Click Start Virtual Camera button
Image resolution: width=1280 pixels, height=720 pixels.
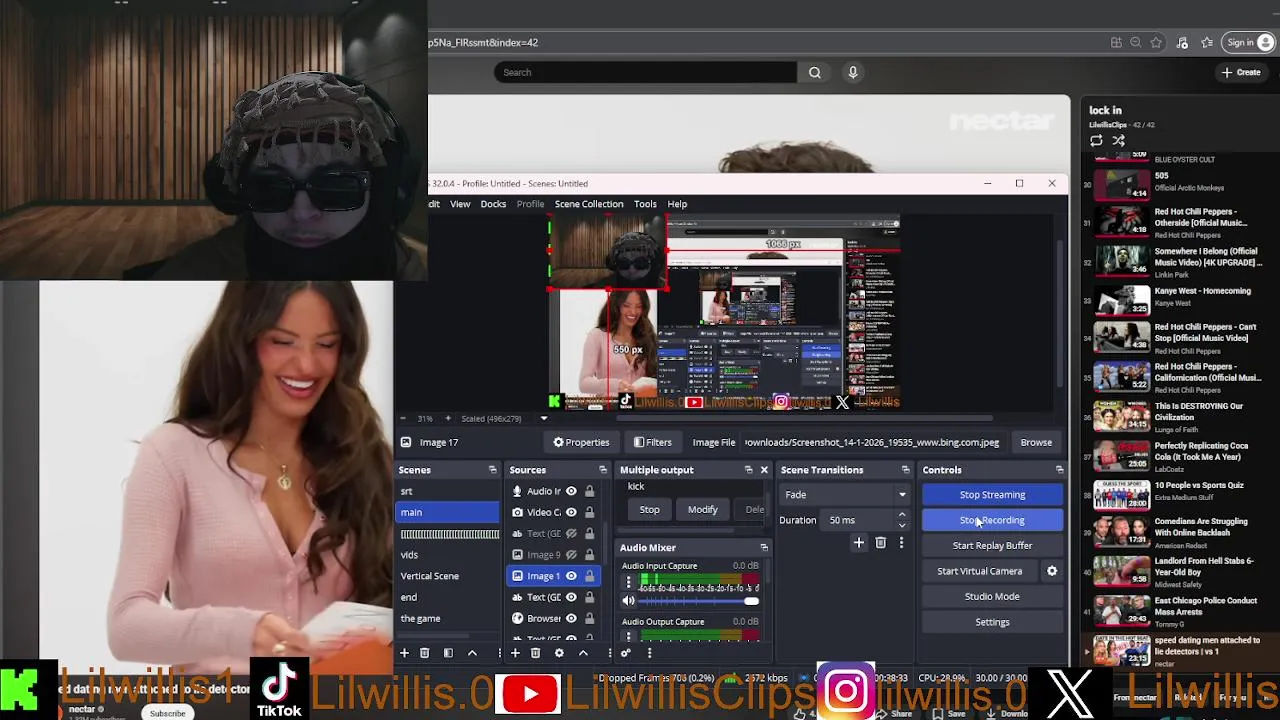point(980,571)
